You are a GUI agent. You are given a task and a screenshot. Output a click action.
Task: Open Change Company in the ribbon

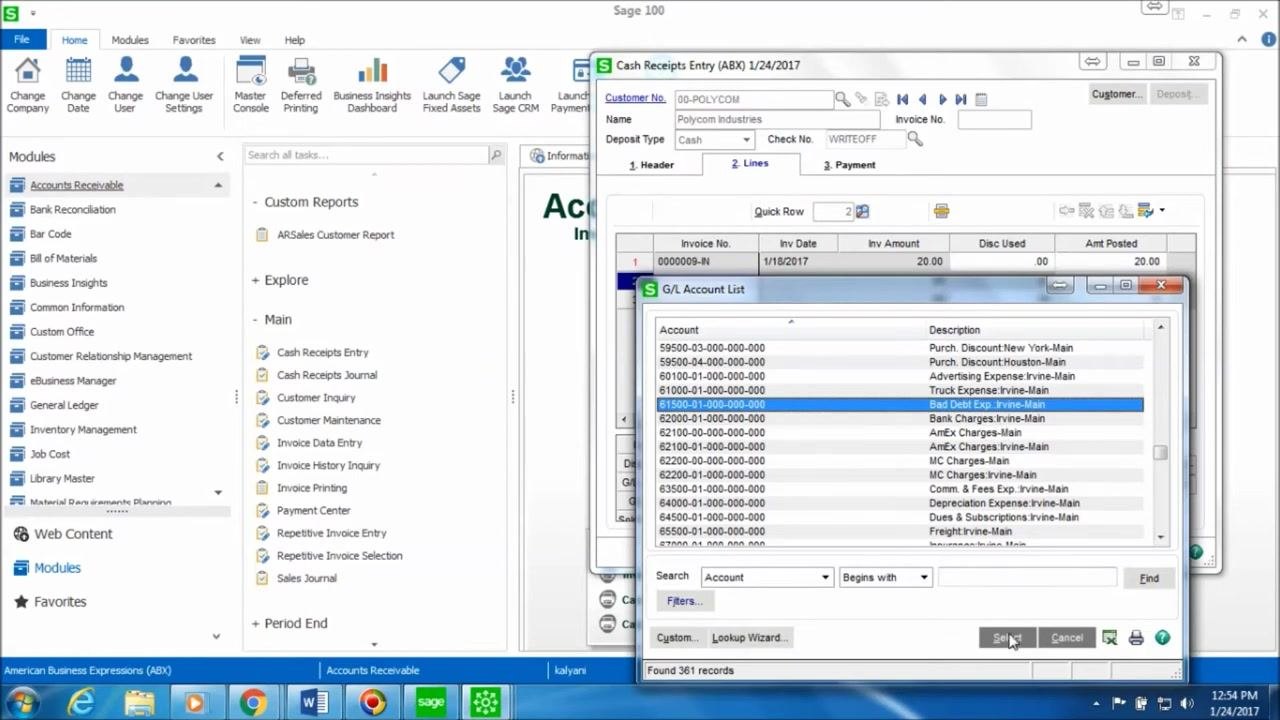(x=28, y=85)
